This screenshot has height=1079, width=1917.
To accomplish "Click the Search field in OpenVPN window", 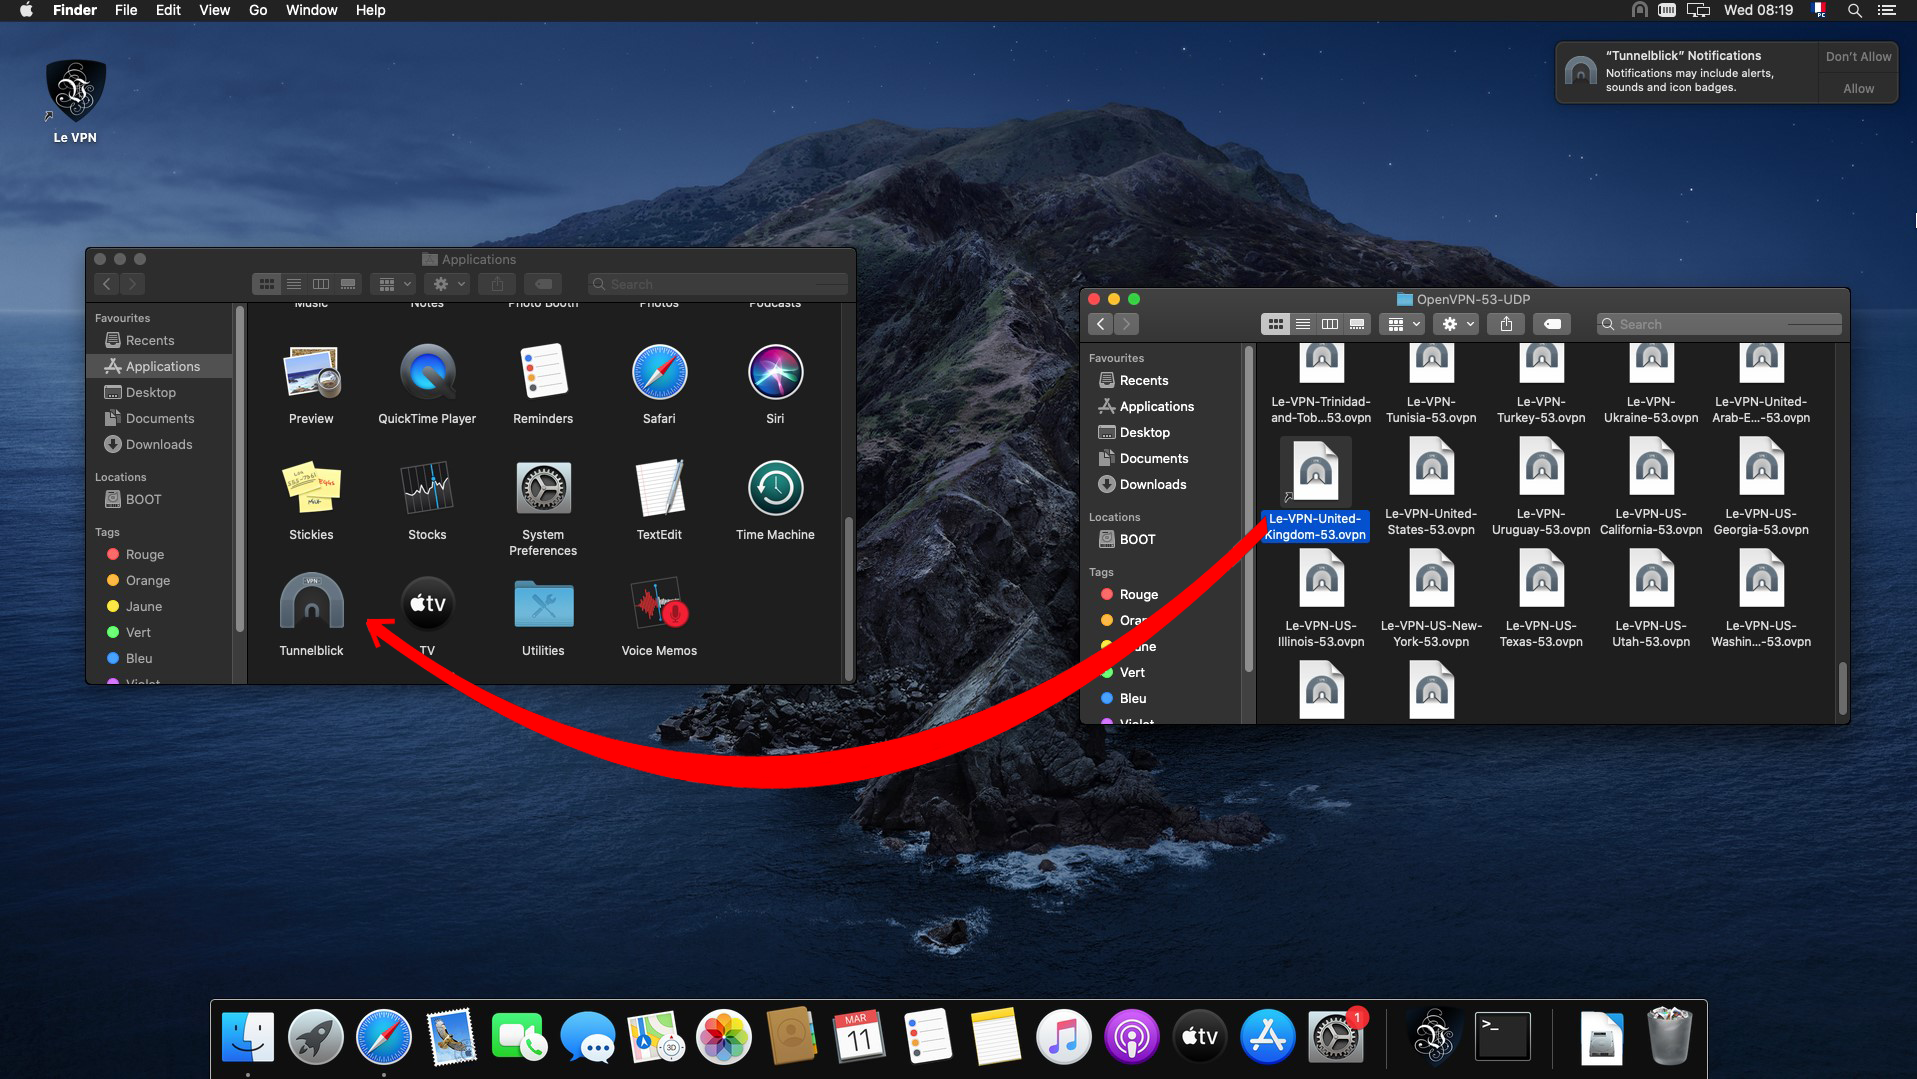I will tap(1719, 324).
